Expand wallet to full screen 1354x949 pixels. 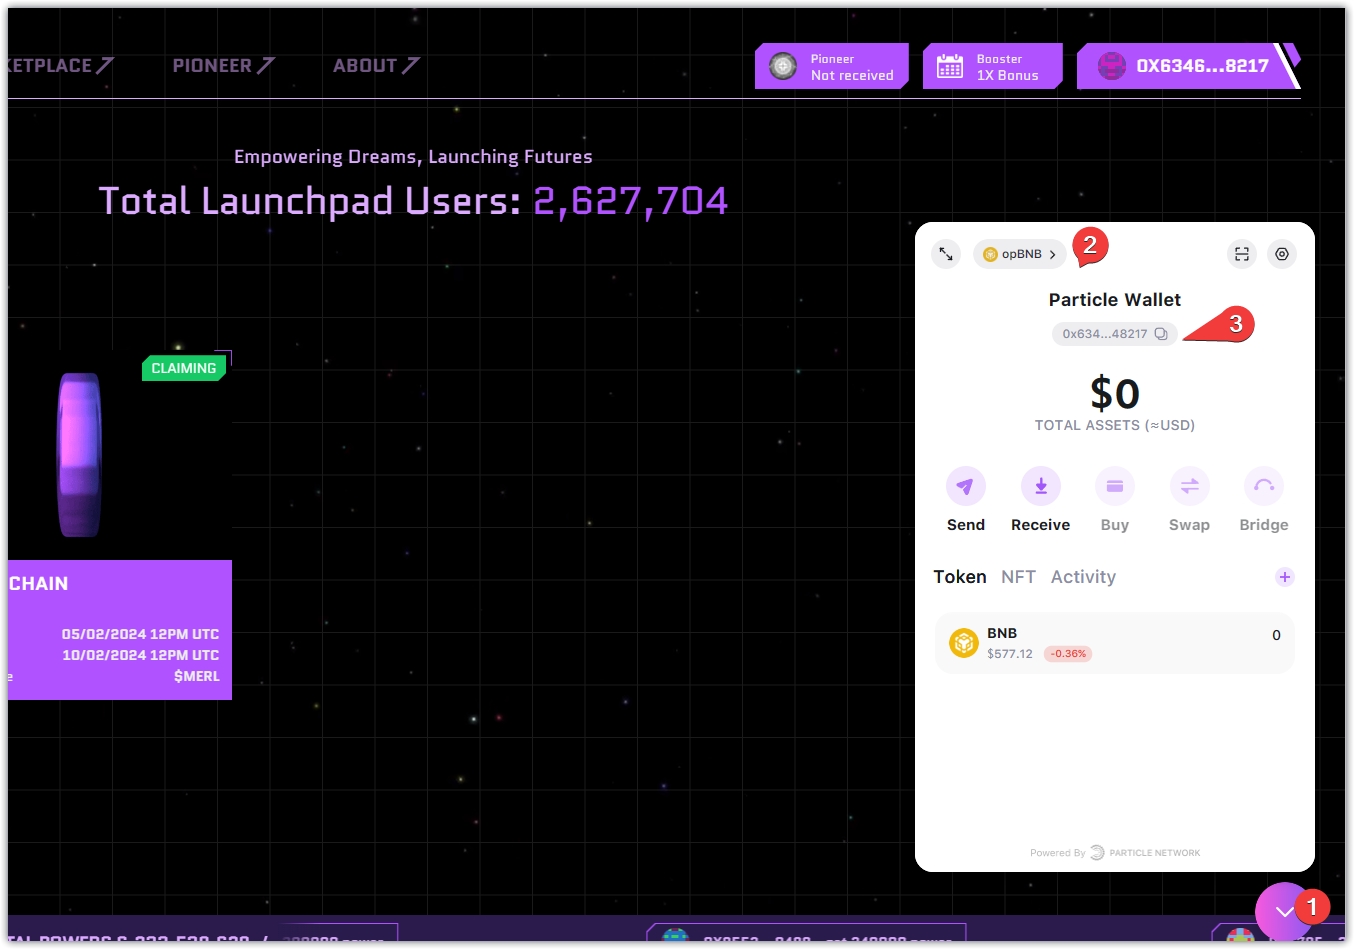point(946,254)
